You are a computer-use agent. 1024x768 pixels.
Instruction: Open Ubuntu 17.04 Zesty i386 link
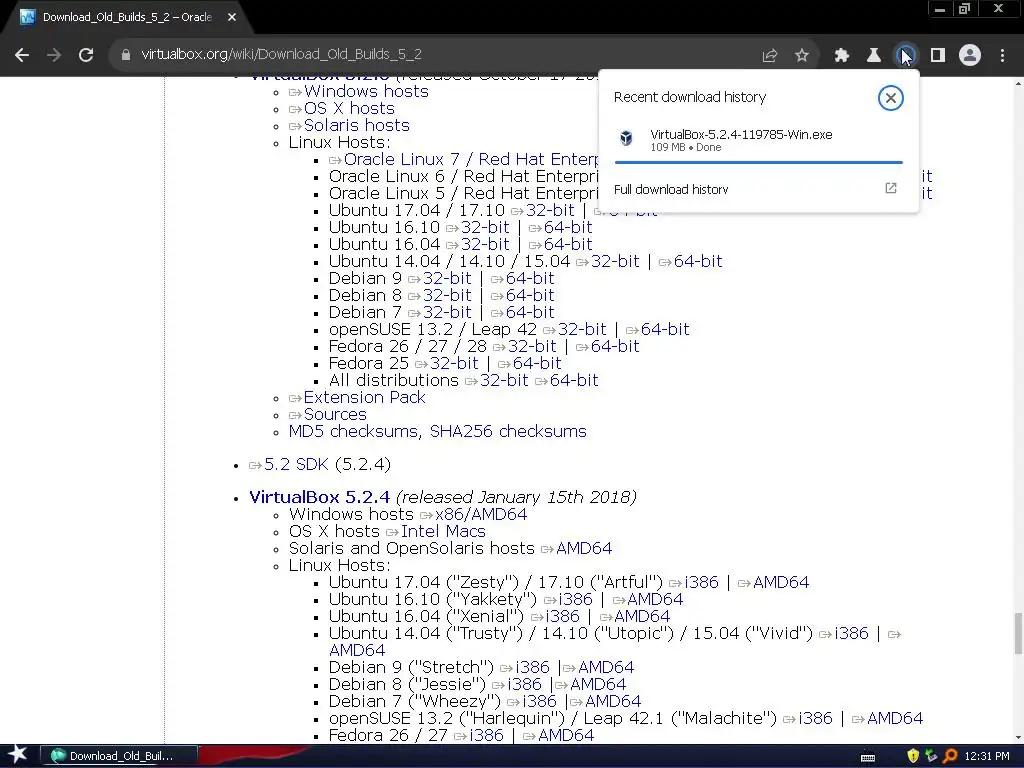(x=701, y=583)
